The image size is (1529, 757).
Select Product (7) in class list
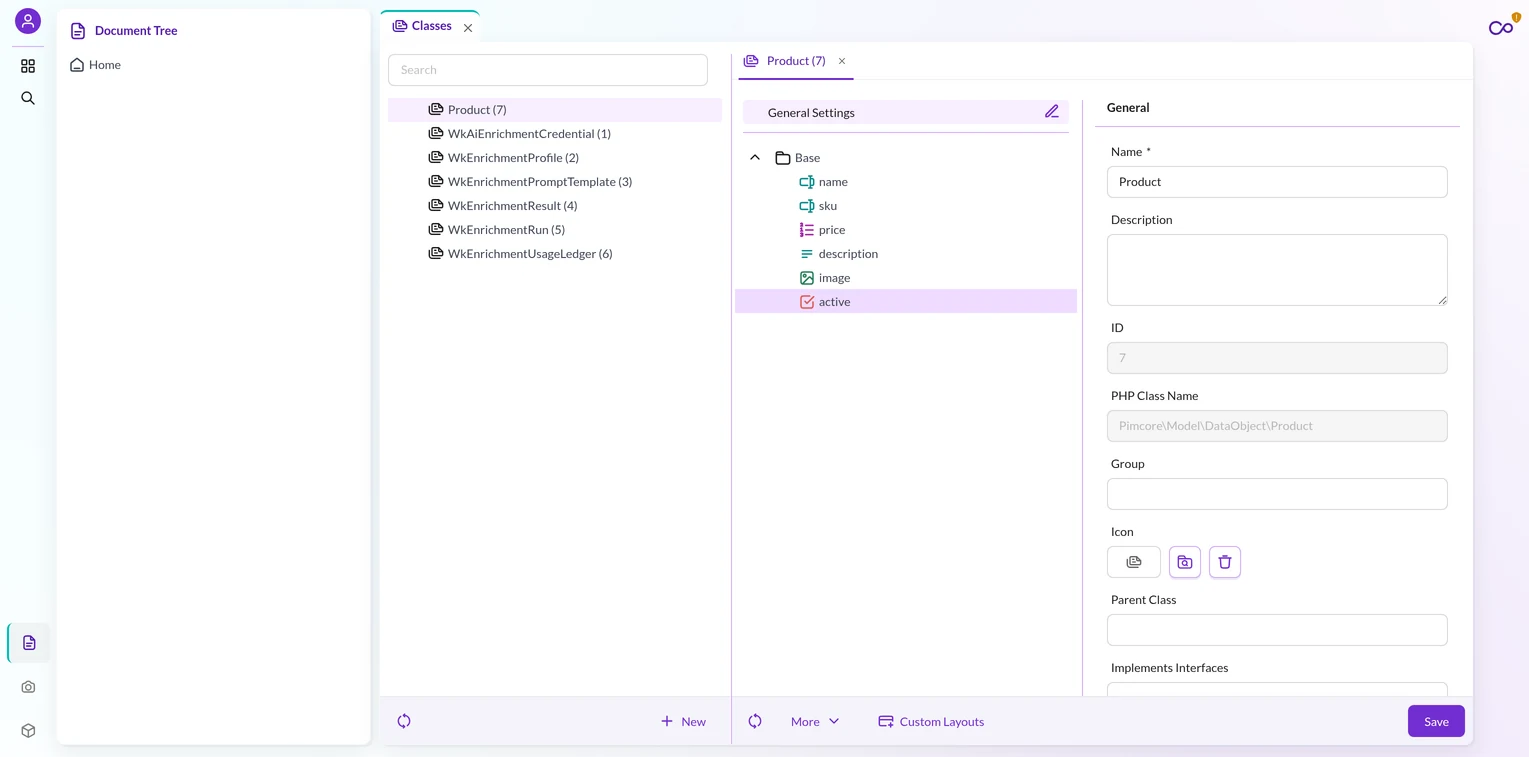point(555,110)
